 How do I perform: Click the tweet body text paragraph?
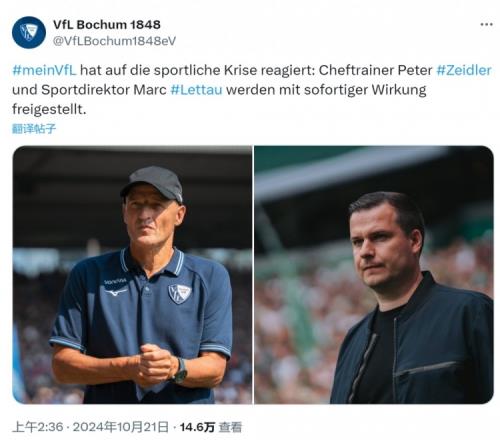coord(252,90)
